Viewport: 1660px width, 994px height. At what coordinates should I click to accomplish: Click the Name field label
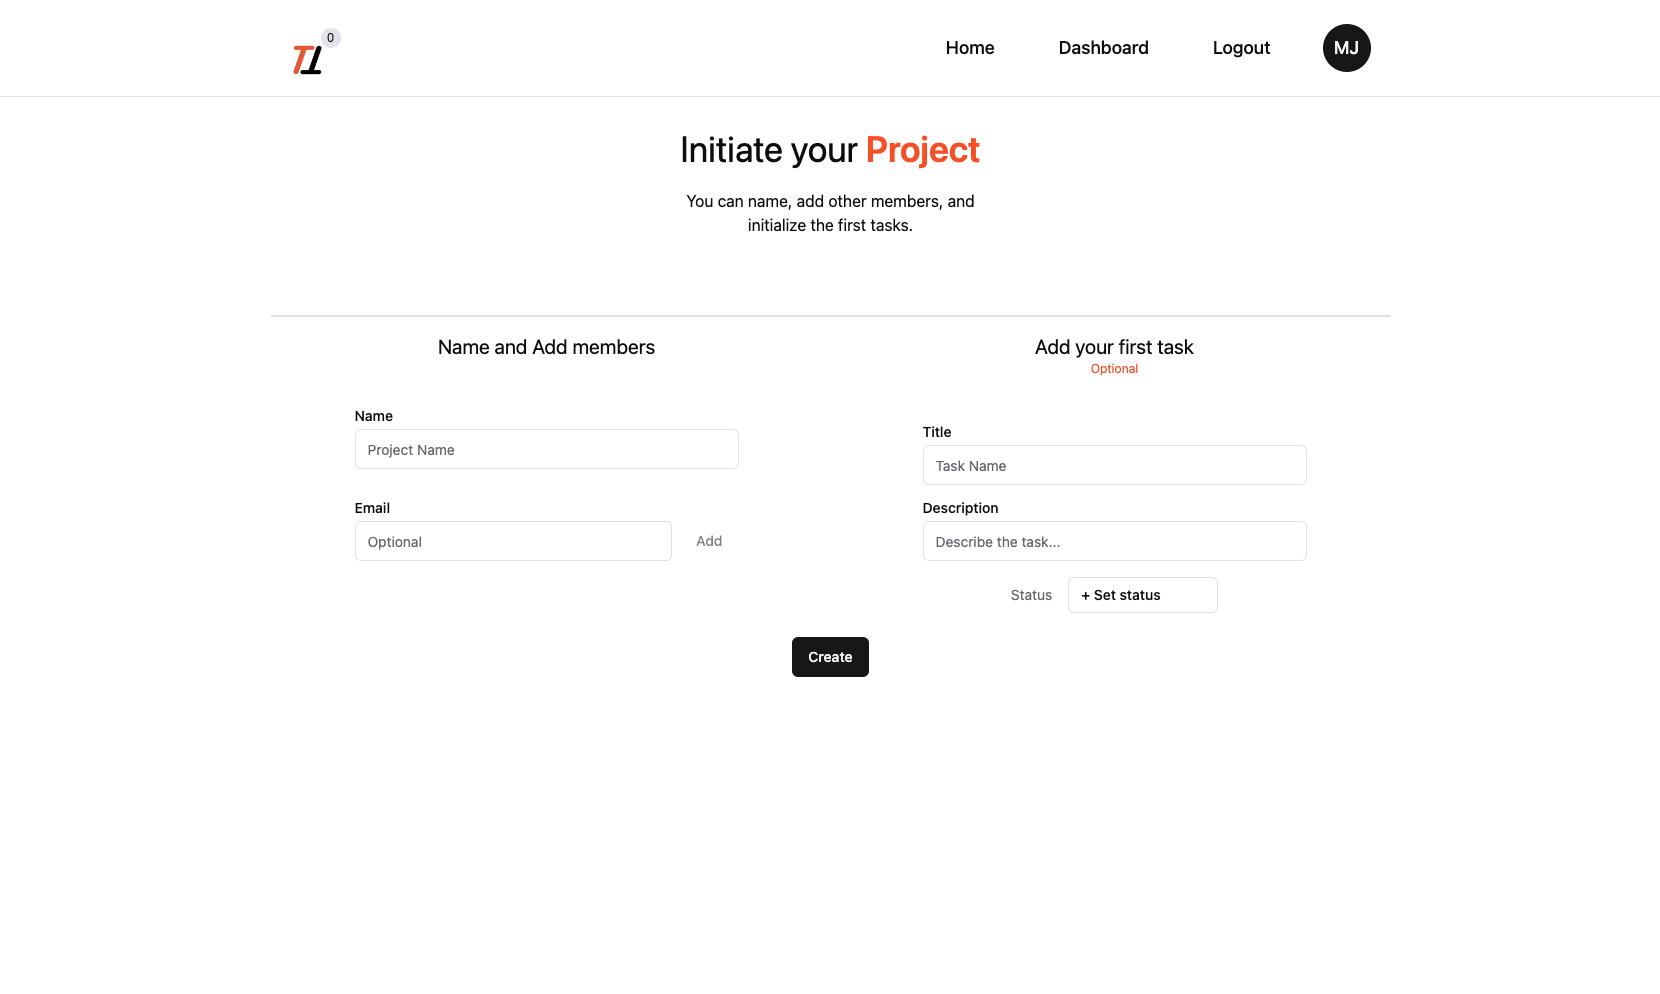373,416
